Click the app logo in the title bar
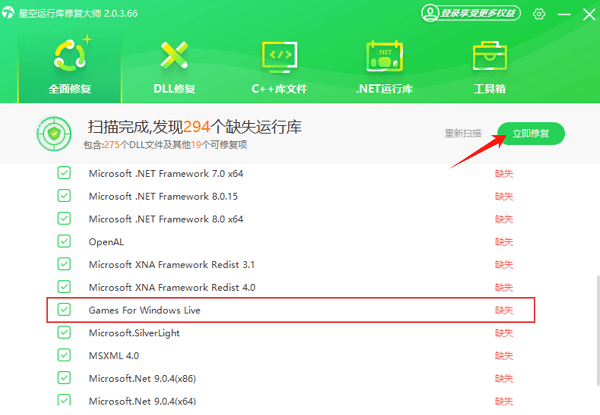The image size is (600, 415). (x=13, y=13)
